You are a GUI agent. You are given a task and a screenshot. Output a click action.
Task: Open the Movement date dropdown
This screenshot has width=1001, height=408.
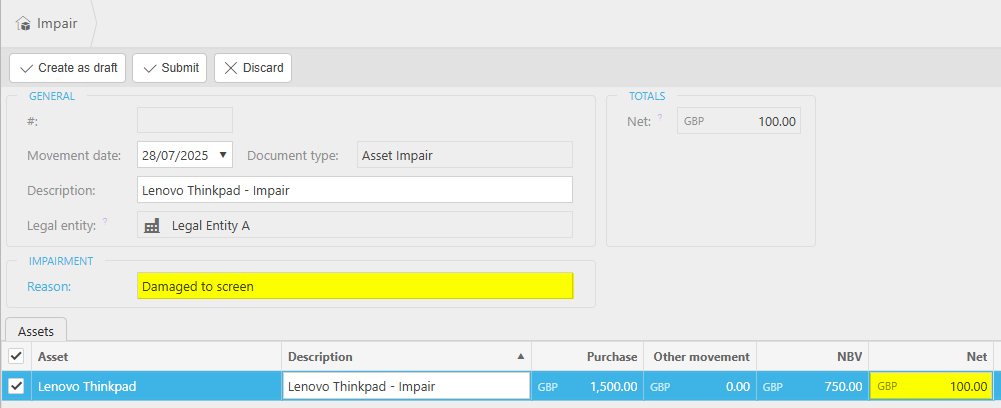[222, 155]
